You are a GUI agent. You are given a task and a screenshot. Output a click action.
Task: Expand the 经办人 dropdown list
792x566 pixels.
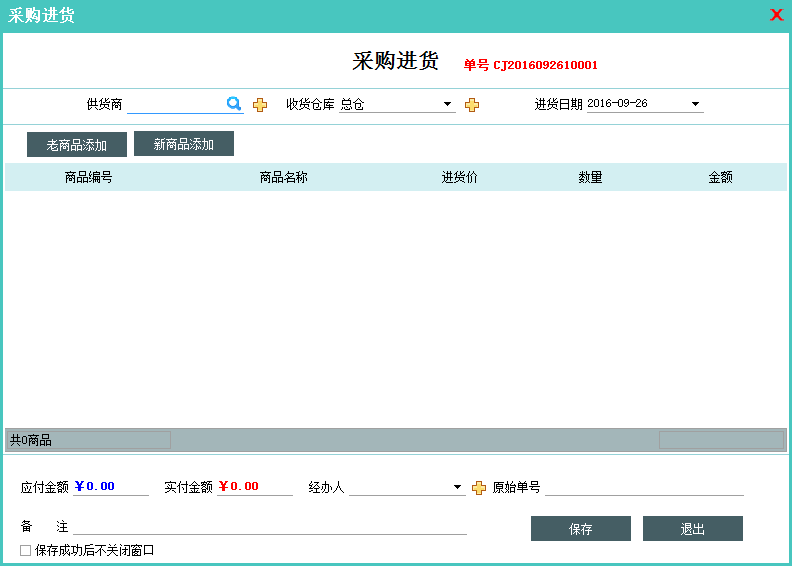coord(458,488)
